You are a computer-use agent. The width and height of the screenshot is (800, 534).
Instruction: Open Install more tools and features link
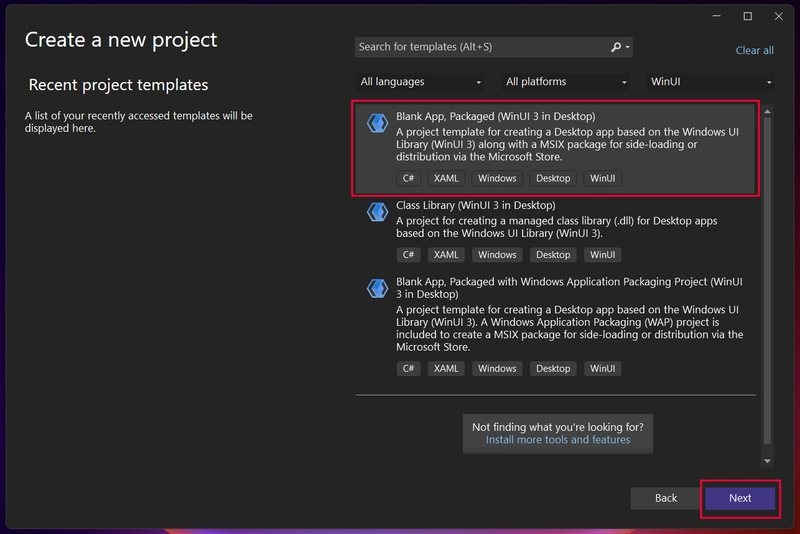(x=558, y=440)
